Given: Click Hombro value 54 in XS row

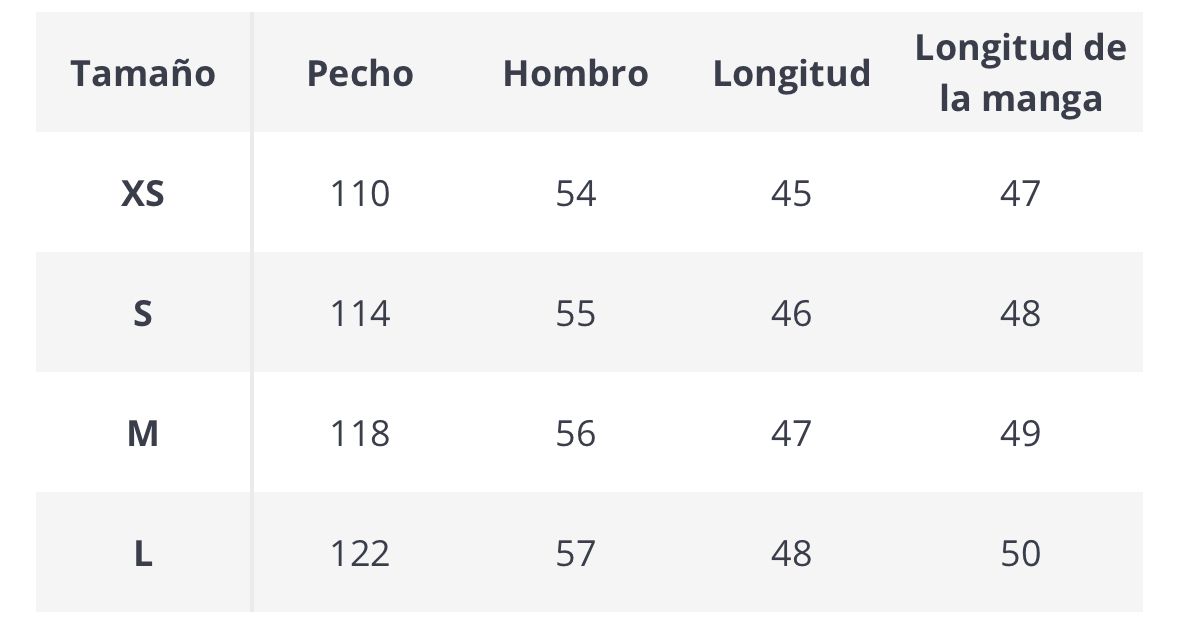Looking at the screenshot, I should (x=575, y=193).
